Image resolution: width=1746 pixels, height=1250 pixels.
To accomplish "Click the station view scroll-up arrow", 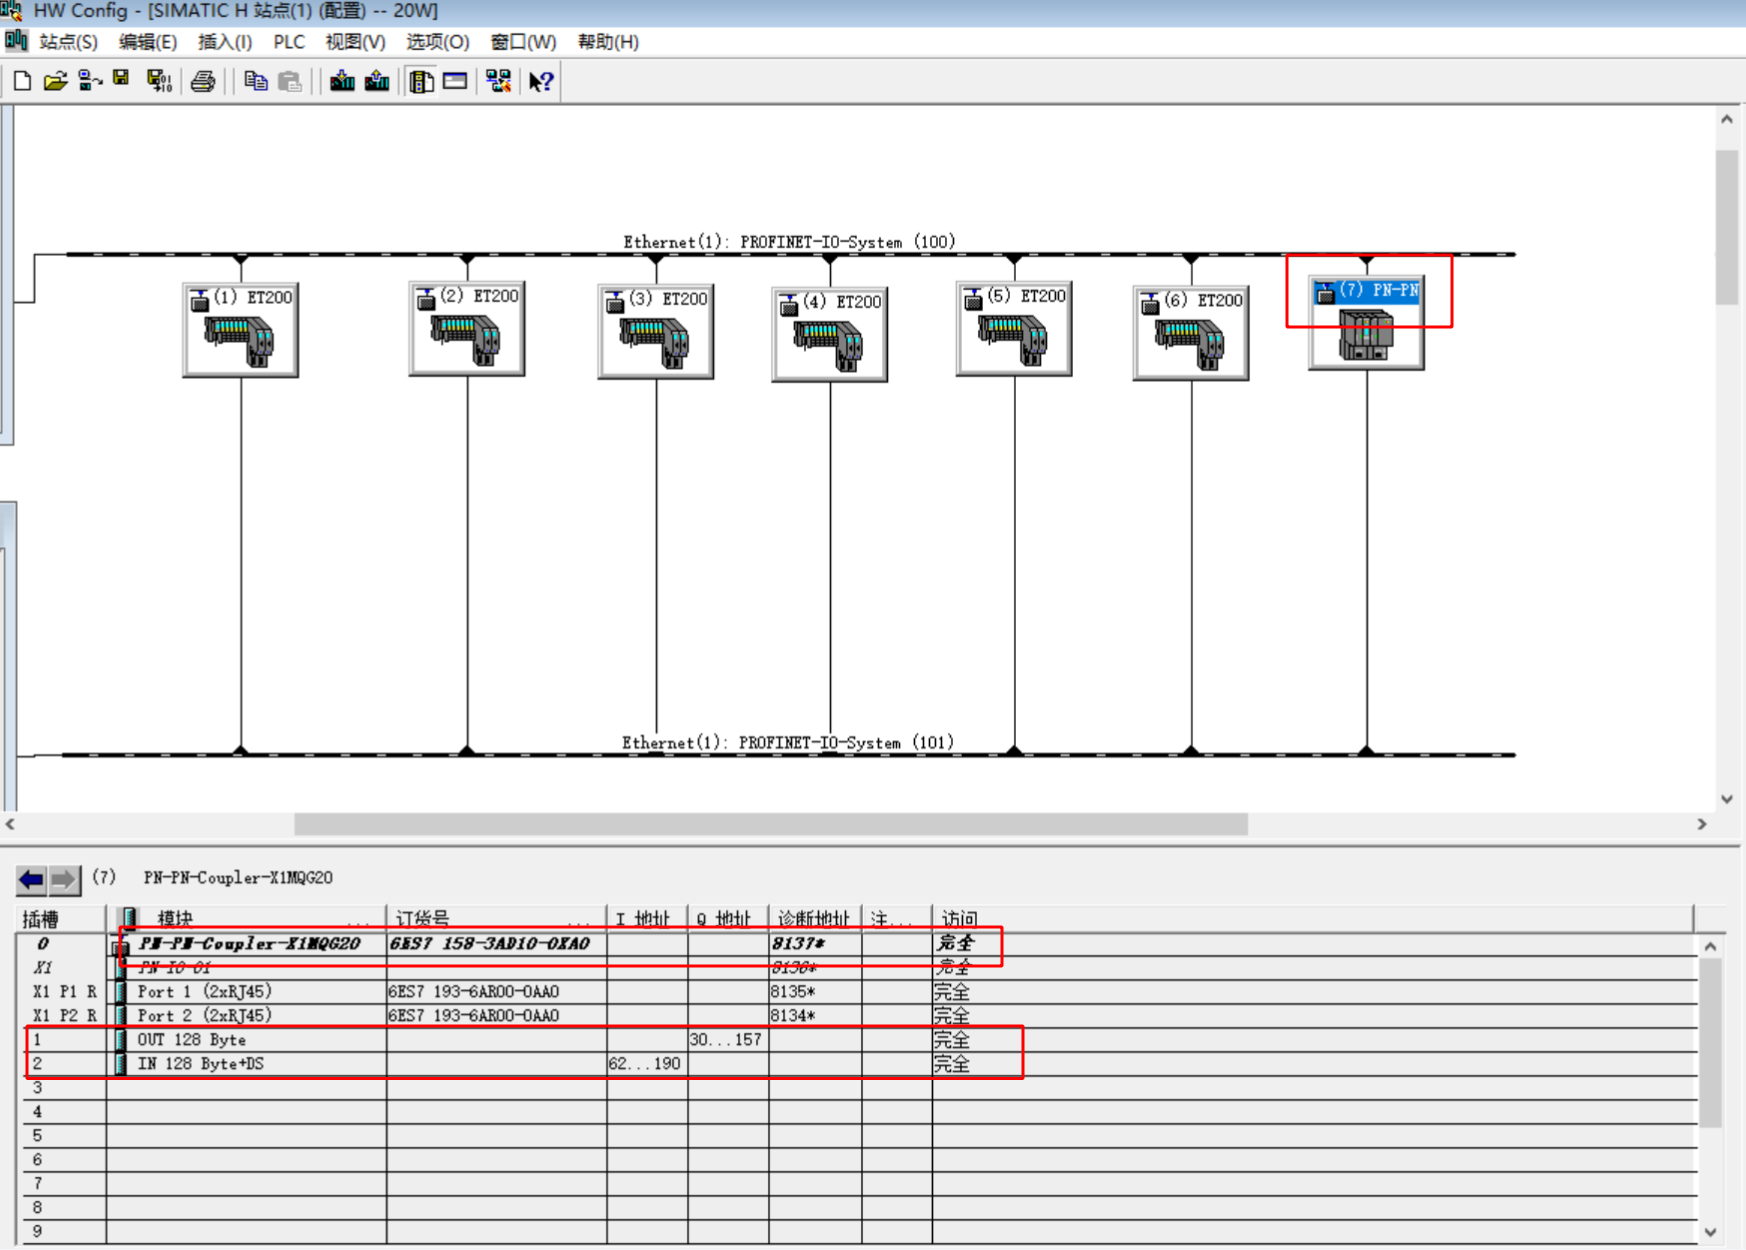I will point(1726,119).
